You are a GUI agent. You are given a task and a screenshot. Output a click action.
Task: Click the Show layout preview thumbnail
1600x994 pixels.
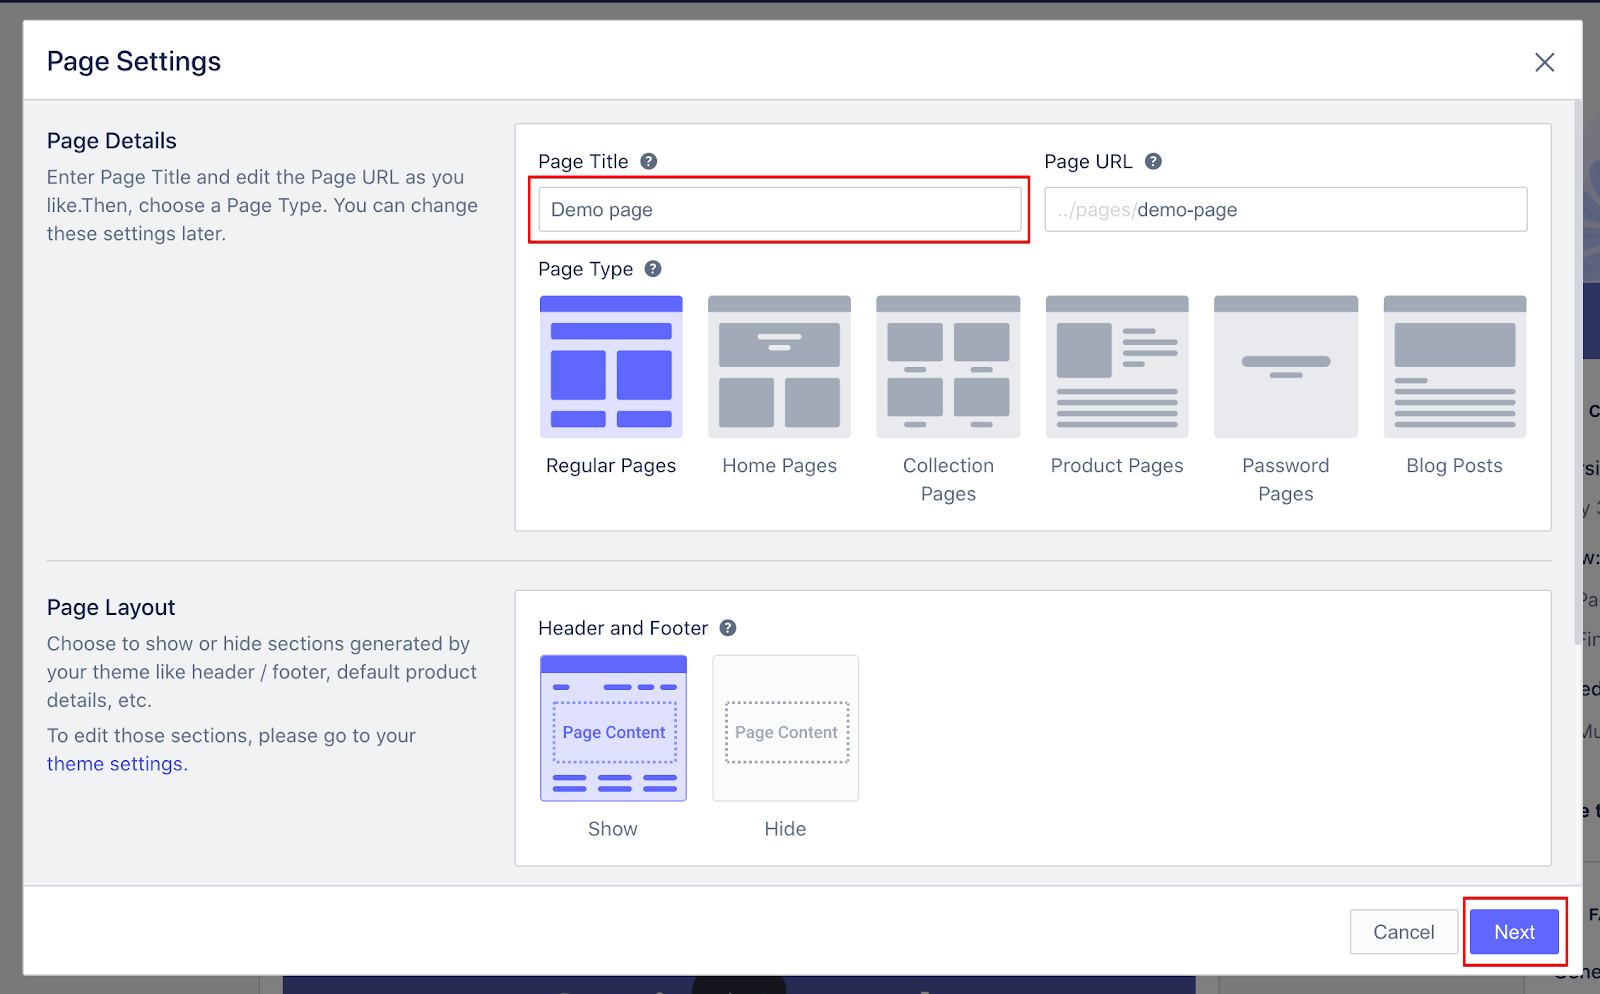[x=613, y=728]
